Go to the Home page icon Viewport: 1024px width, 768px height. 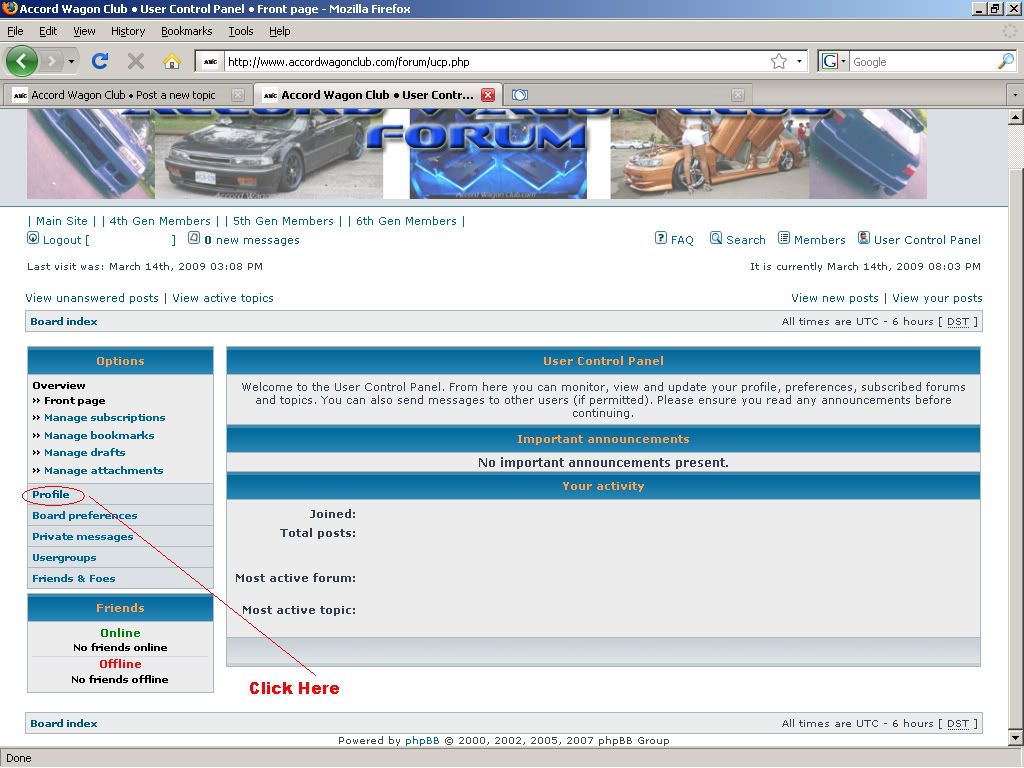172,61
